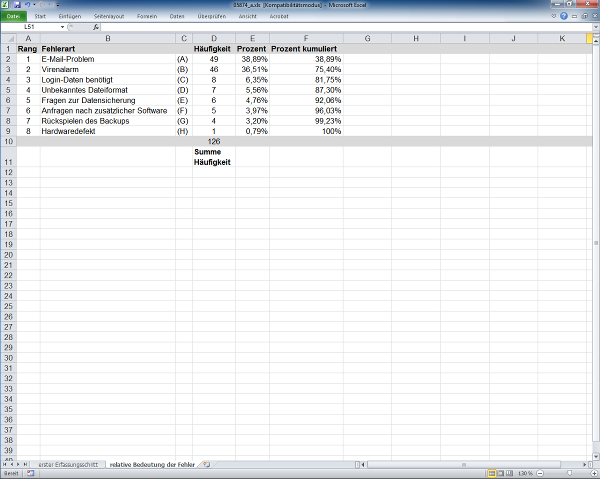Open the Einfügen ribbon tab

(70, 17)
